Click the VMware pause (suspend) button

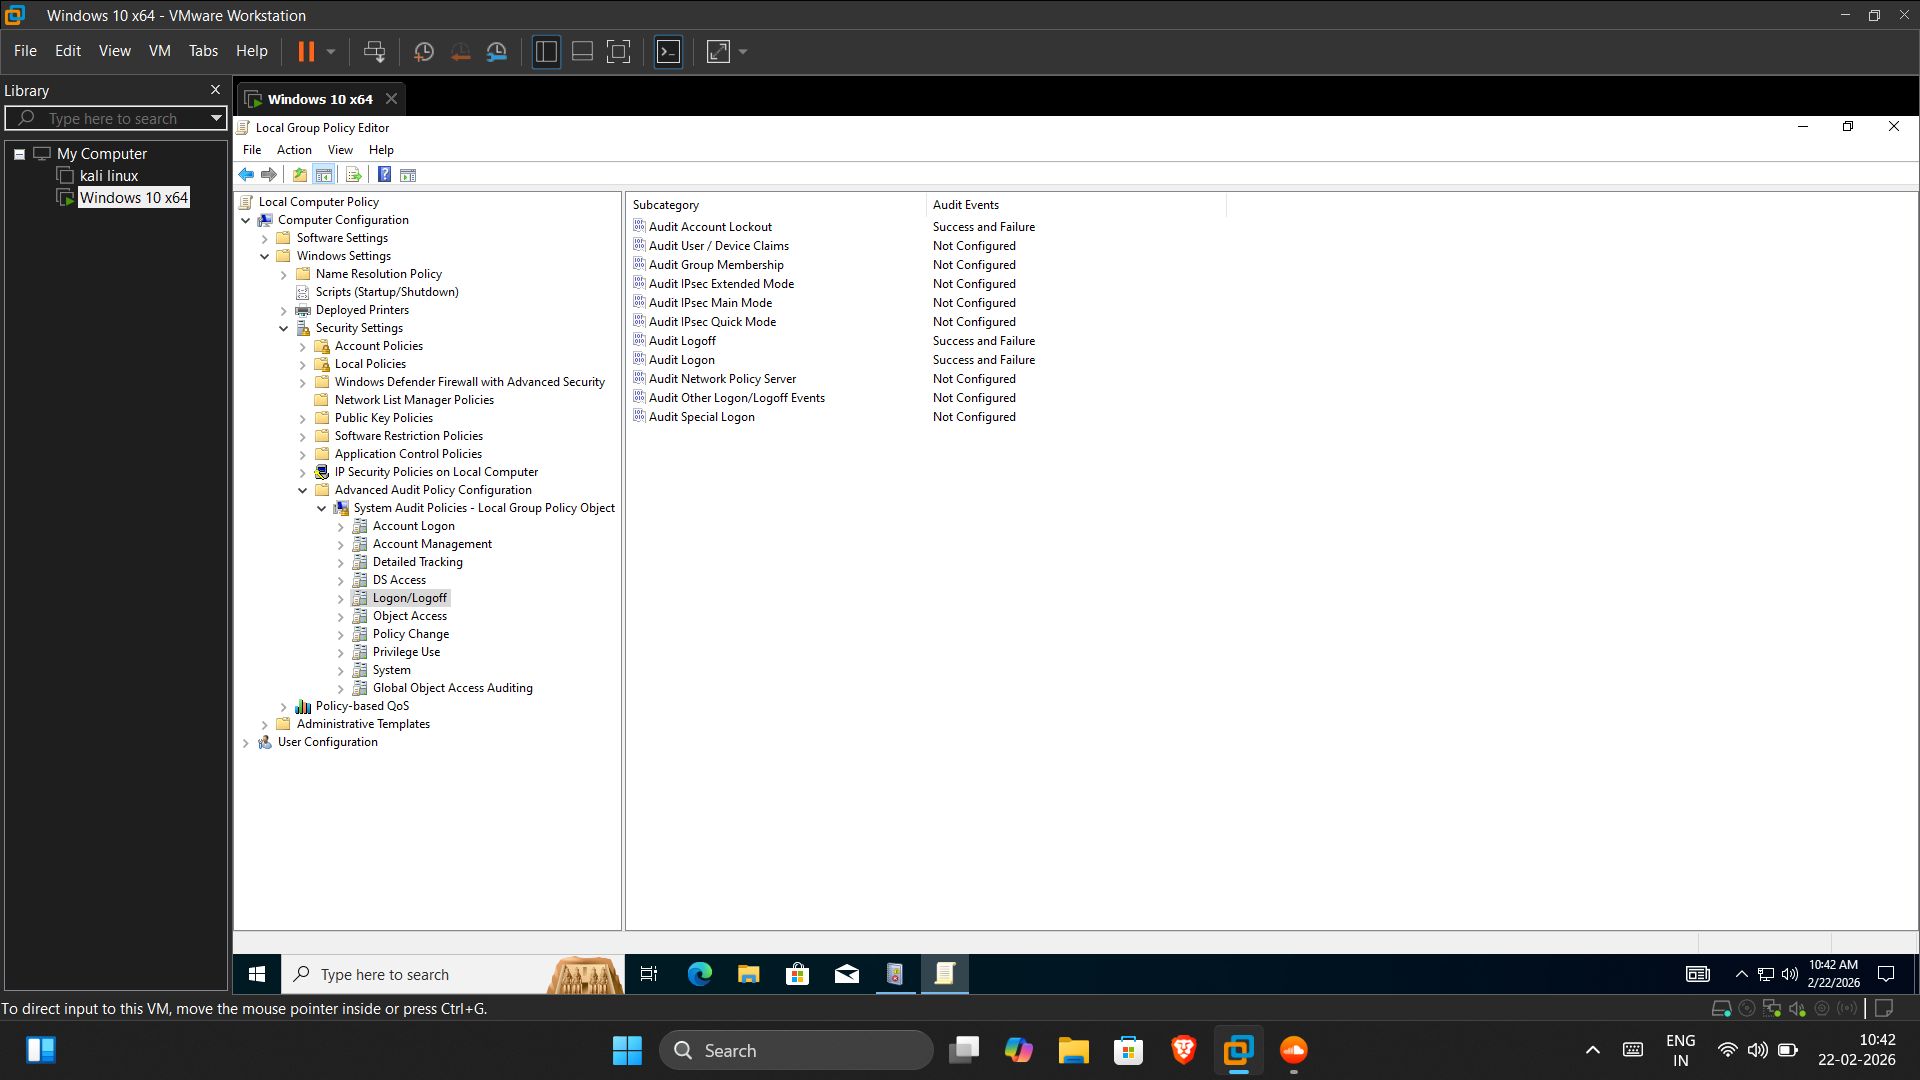pyautogui.click(x=306, y=51)
